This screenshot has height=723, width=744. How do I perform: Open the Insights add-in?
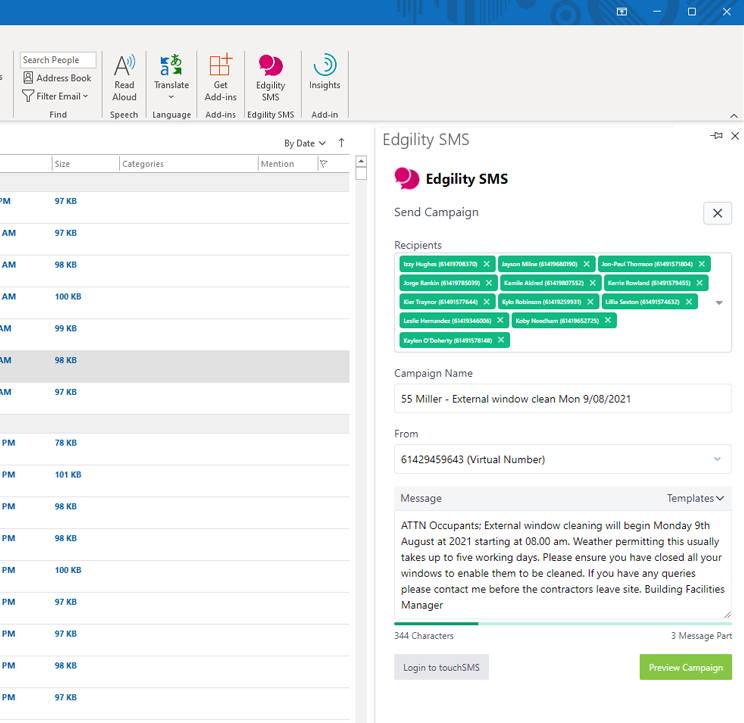click(x=325, y=72)
